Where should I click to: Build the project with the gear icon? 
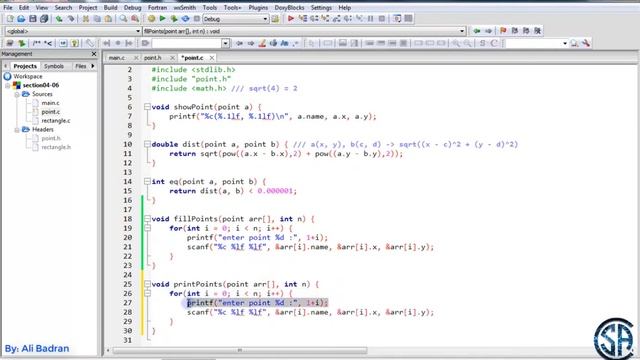coord(151,19)
